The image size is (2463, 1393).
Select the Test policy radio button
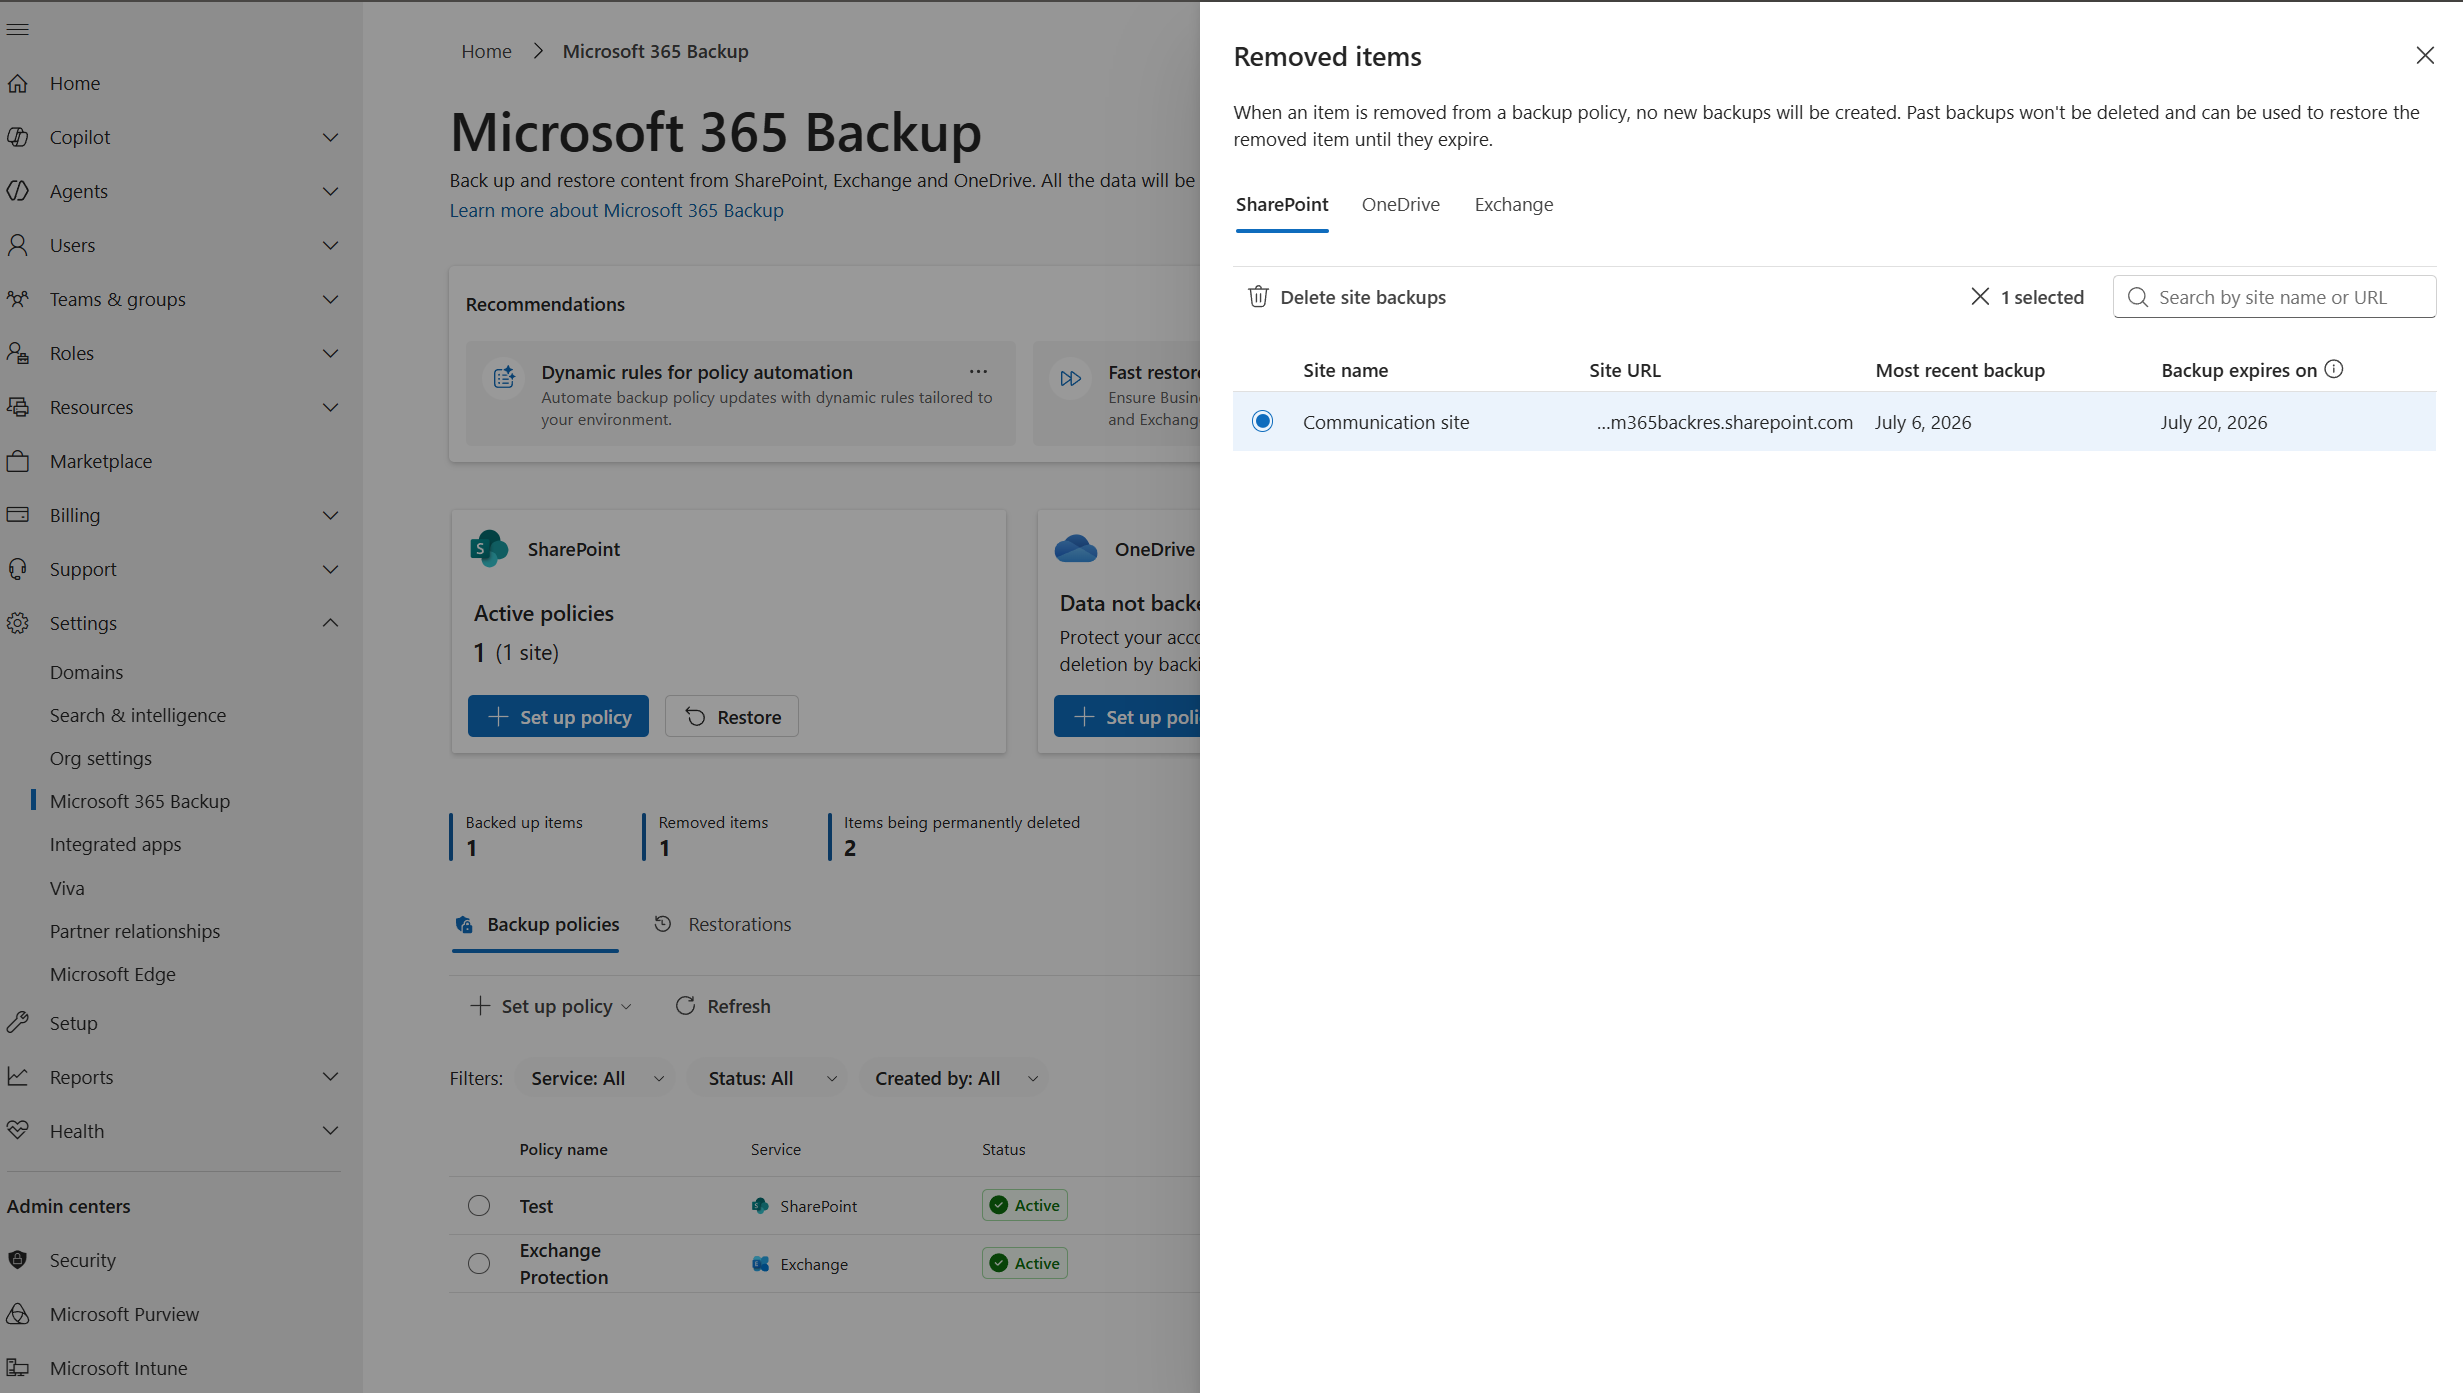[479, 1205]
